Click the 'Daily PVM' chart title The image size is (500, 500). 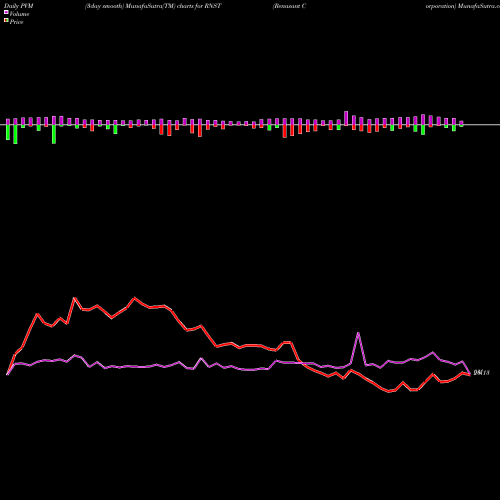click(x=19, y=6)
